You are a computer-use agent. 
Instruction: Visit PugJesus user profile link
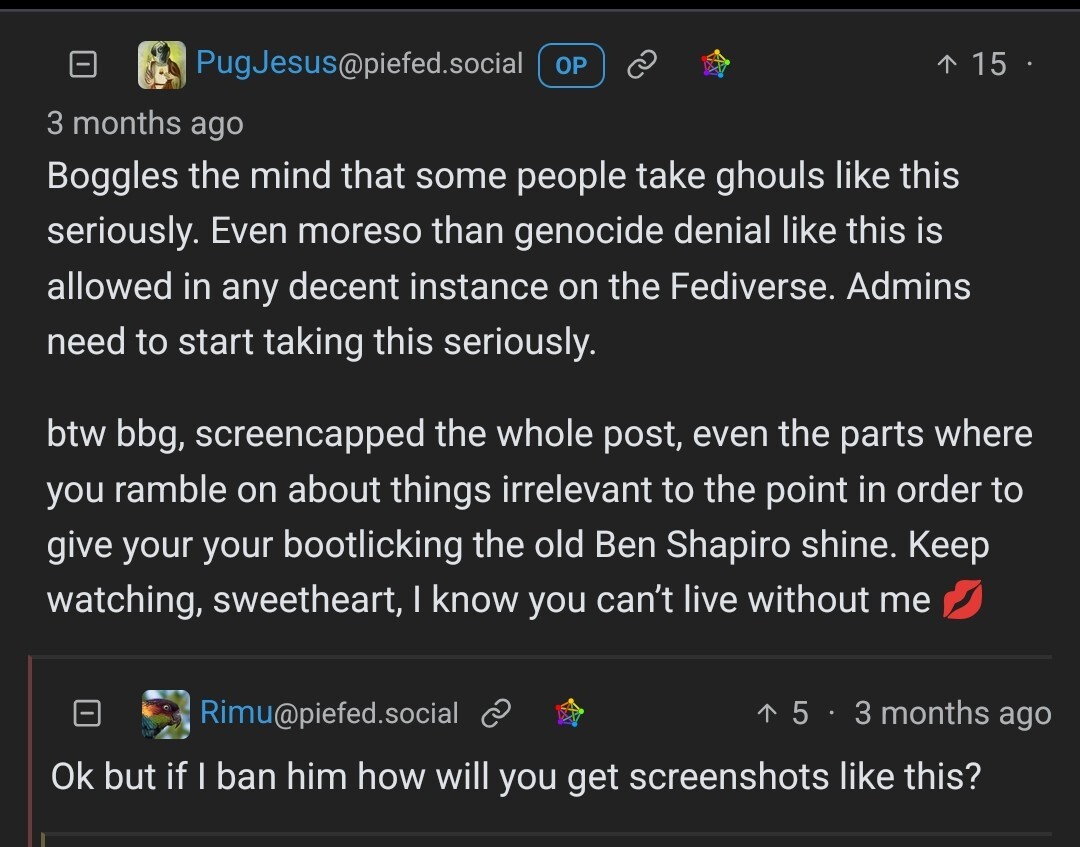(266, 63)
